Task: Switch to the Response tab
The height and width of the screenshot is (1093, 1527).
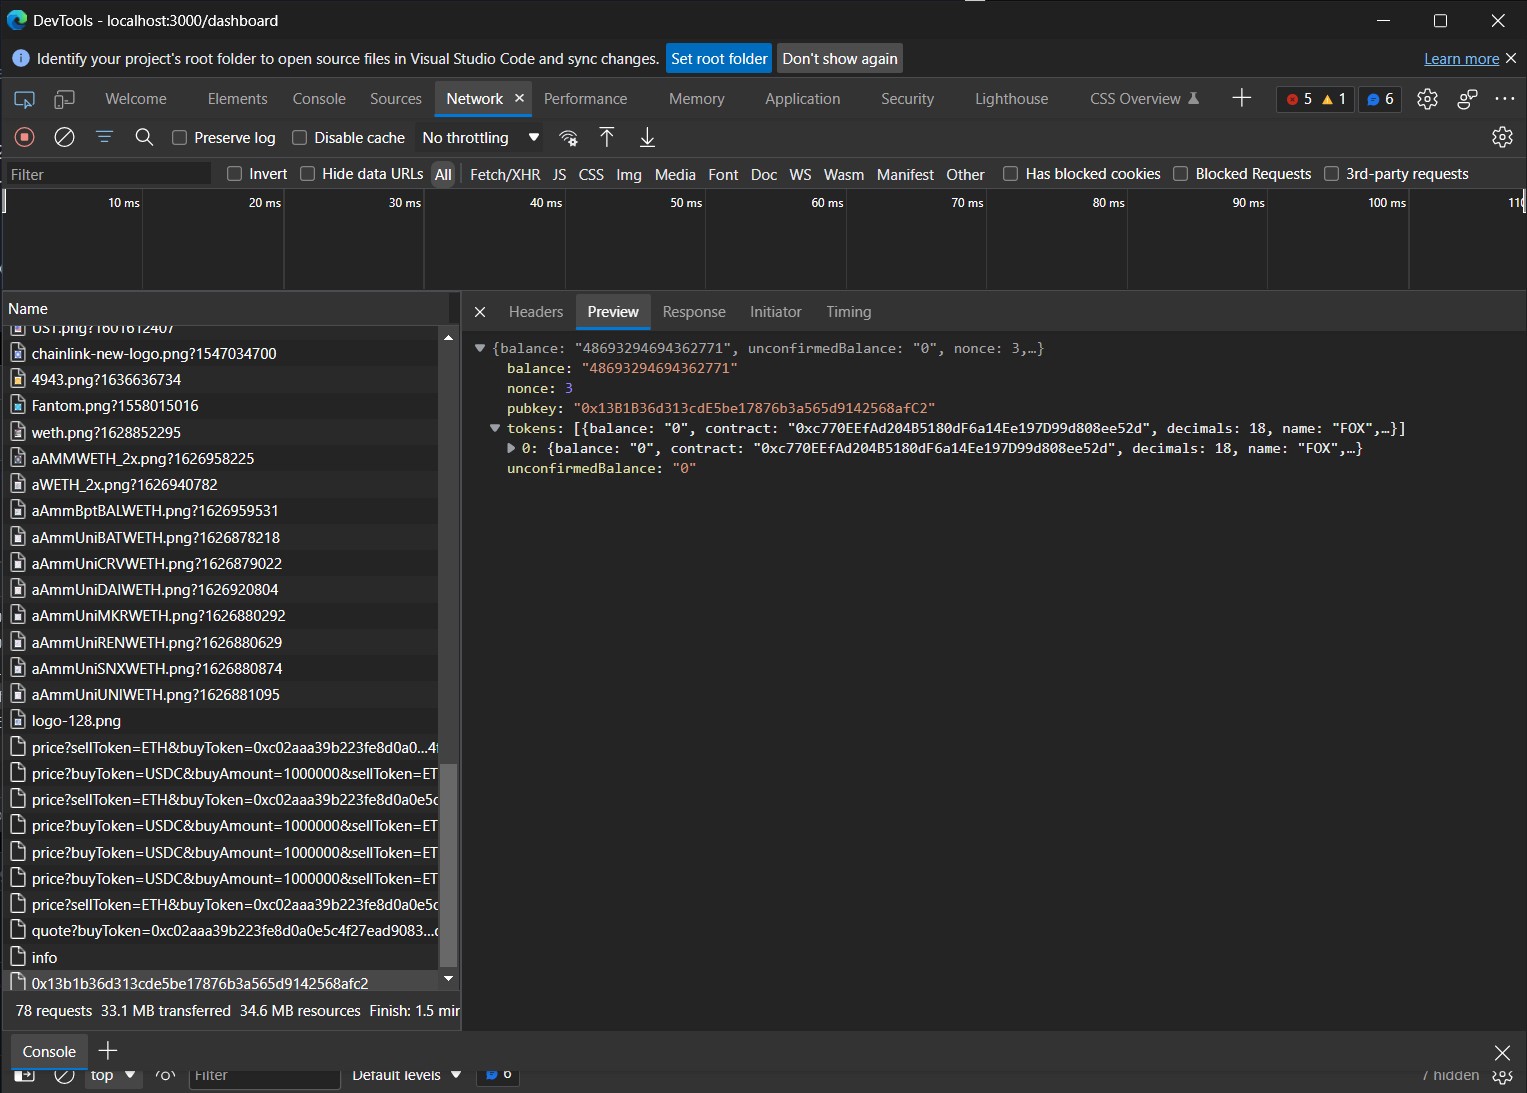Action: click(x=694, y=311)
